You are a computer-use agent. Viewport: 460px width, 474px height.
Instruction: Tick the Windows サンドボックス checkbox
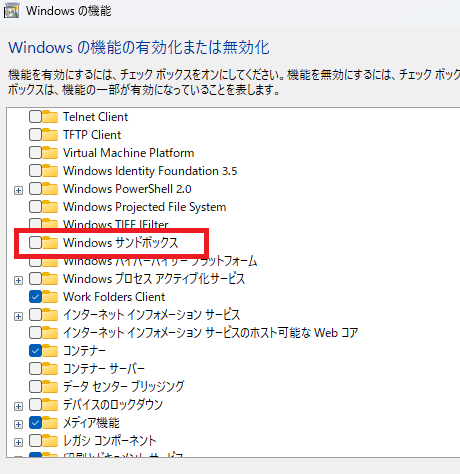35,243
